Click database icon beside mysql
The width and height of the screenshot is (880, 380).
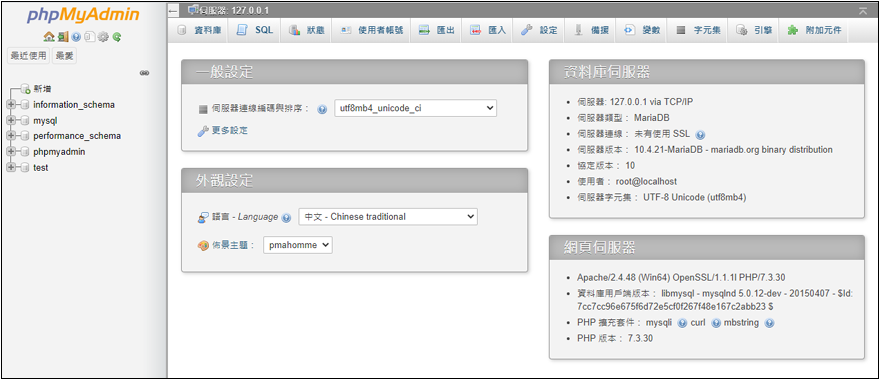pos(24,121)
